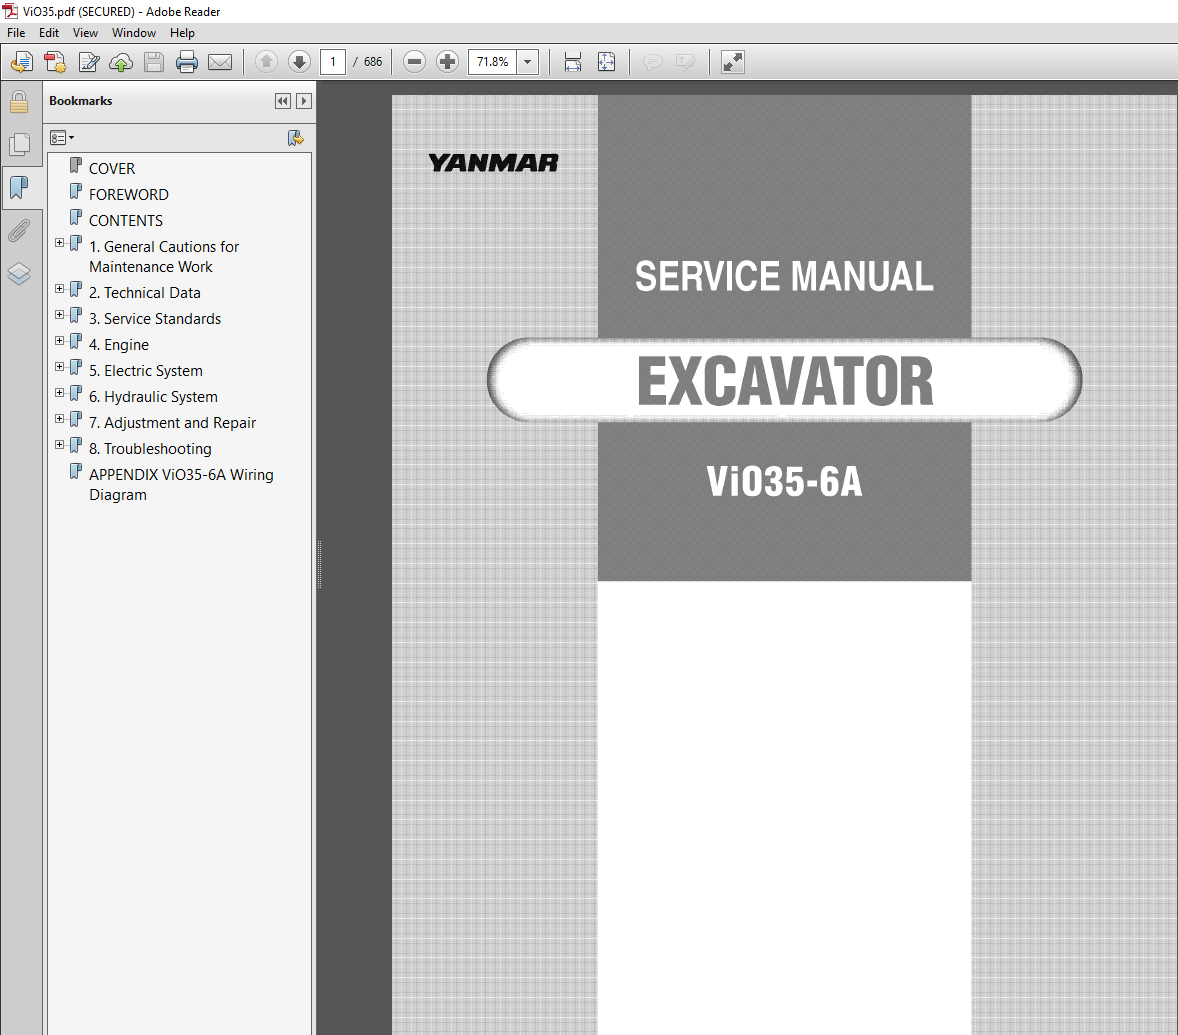Print the document using printer icon

186,62
